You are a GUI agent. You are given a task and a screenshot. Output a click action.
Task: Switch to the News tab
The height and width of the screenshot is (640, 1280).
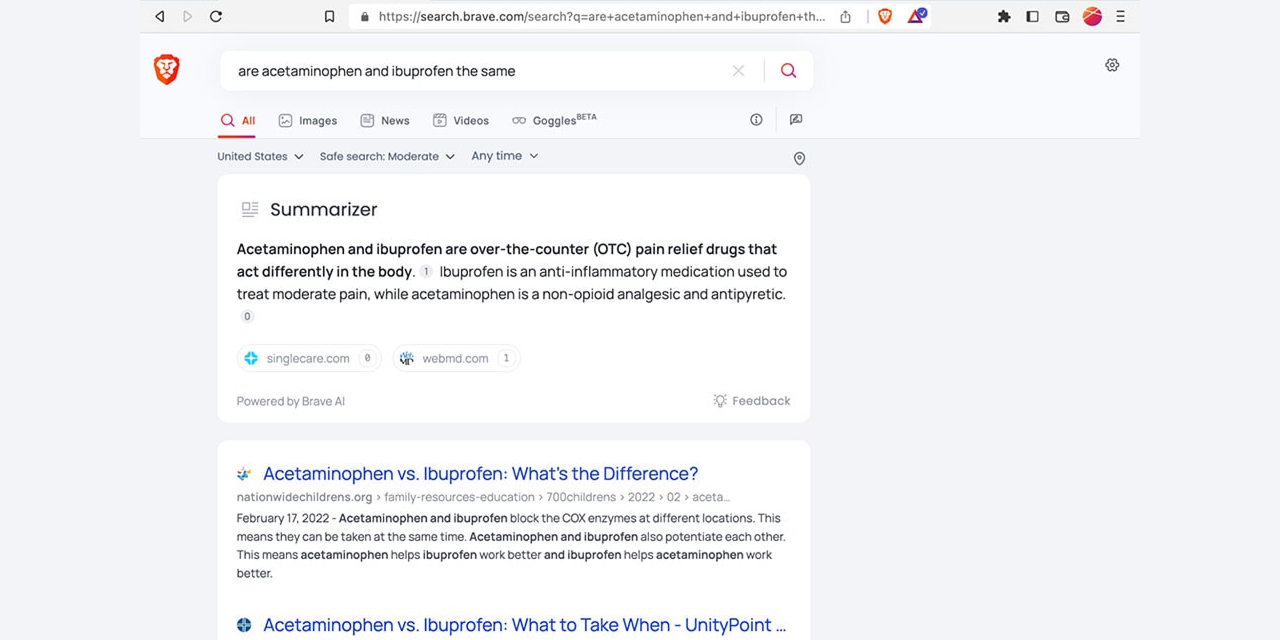tap(385, 120)
